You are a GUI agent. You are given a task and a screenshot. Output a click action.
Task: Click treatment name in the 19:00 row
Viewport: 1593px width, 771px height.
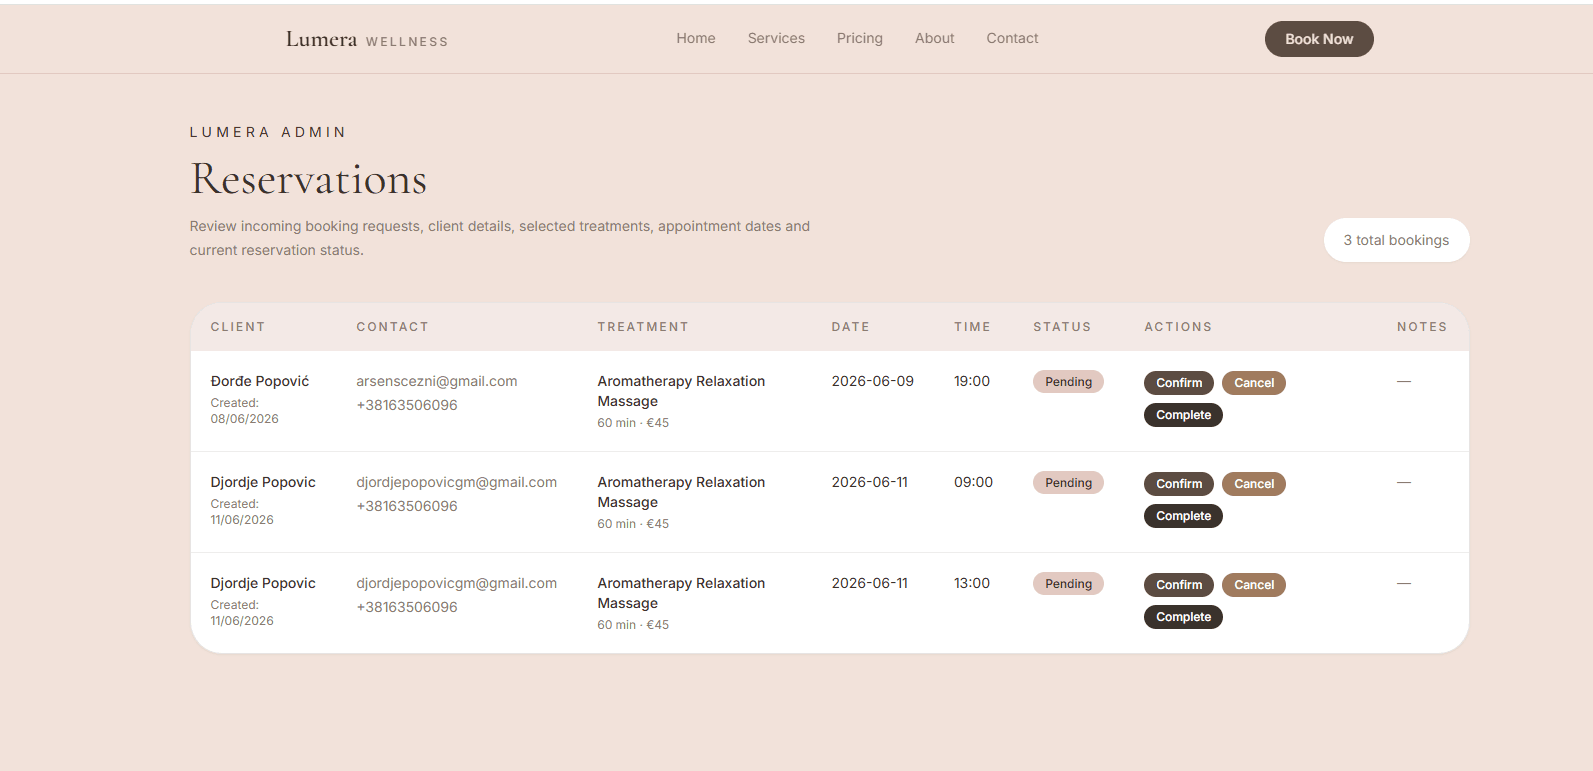click(x=681, y=391)
